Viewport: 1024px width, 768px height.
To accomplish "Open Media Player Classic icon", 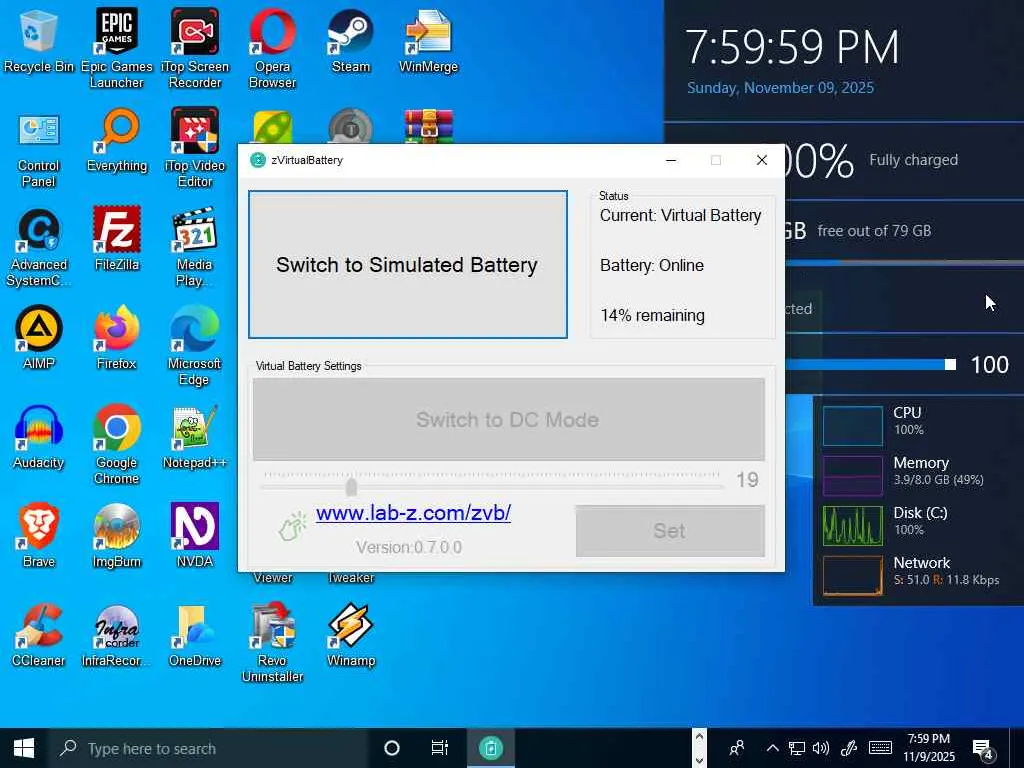I will click(x=195, y=248).
